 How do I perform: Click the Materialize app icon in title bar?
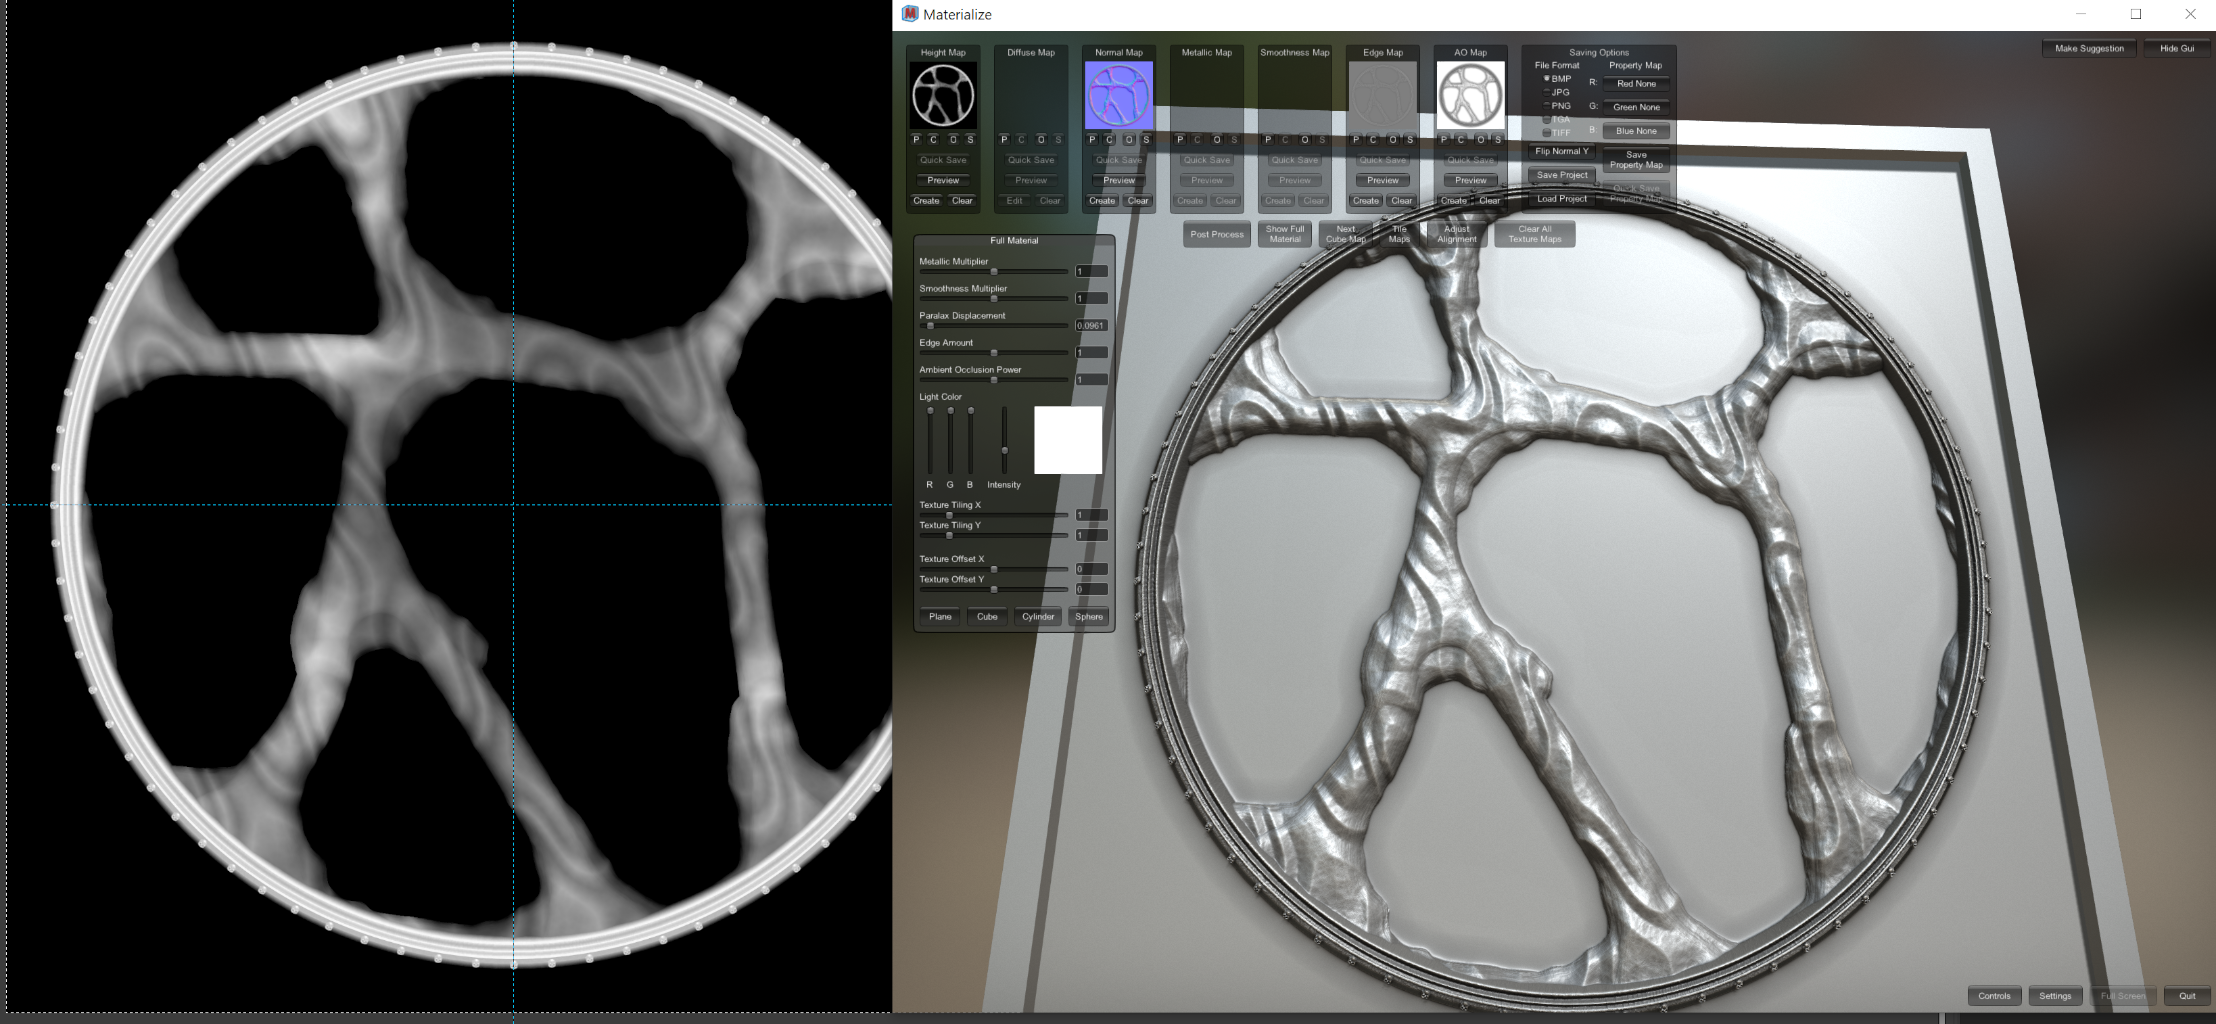click(x=910, y=14)
